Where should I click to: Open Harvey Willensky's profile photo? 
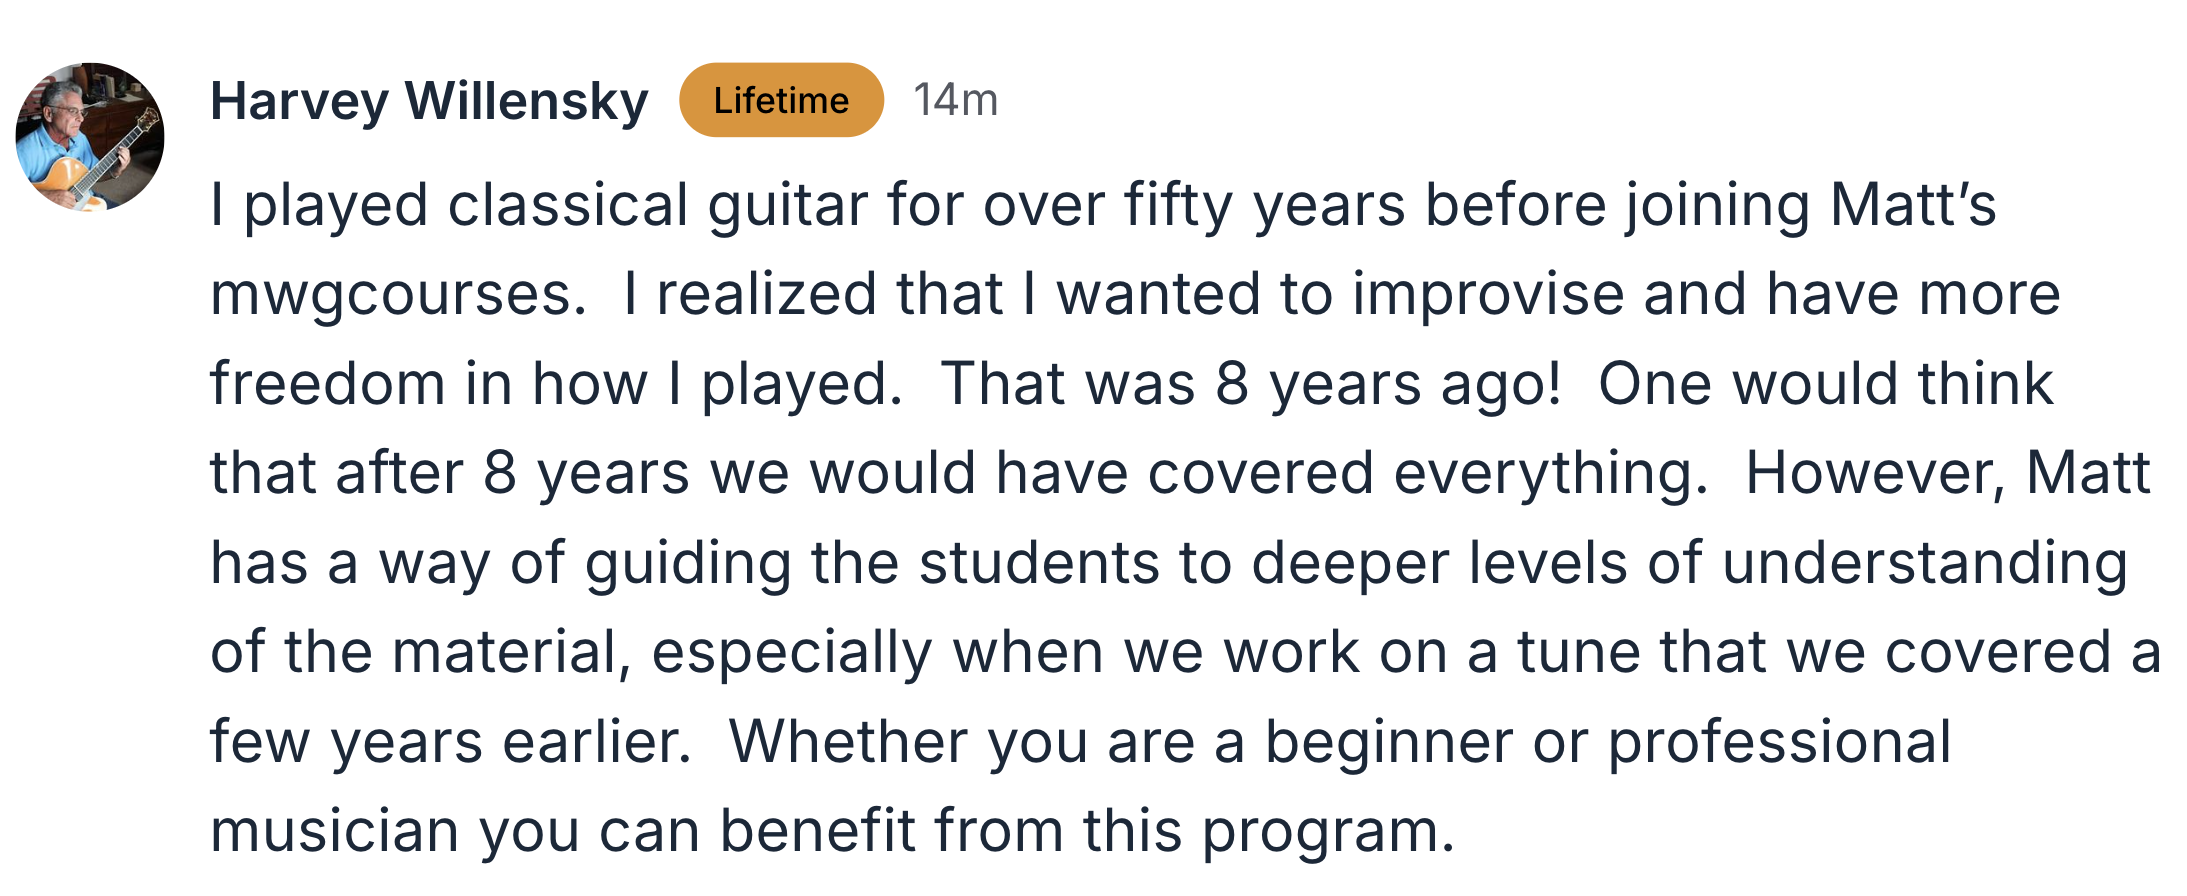pyautogui.click(x=90, y=137)
